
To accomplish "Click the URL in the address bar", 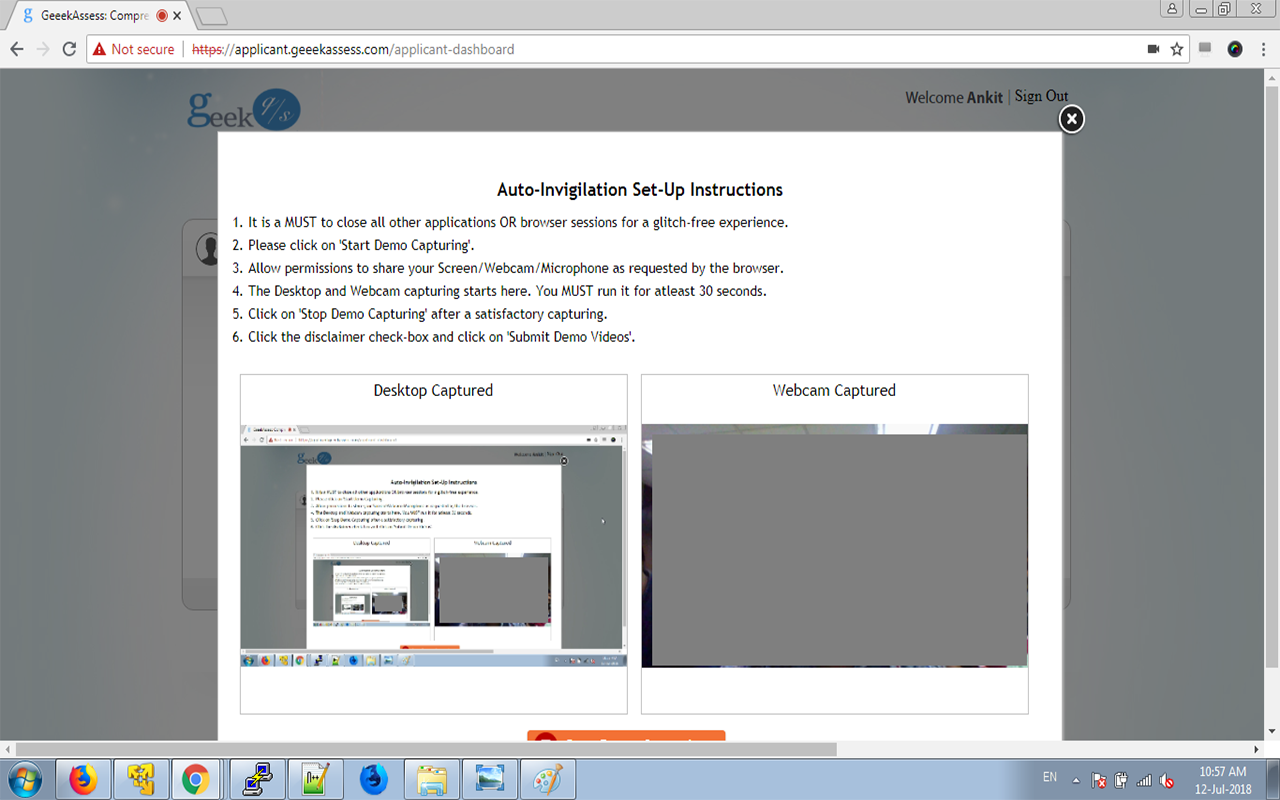I will [353, 49].
